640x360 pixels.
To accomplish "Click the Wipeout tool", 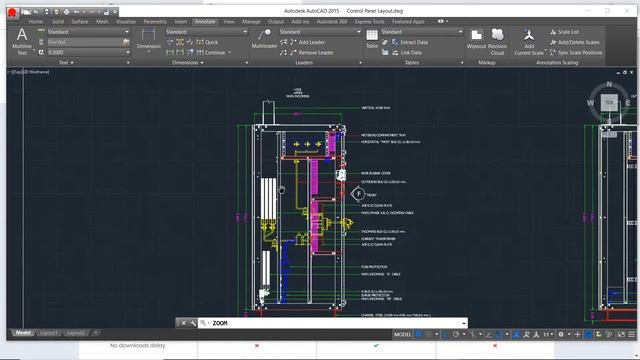I will tap(476, 39).
